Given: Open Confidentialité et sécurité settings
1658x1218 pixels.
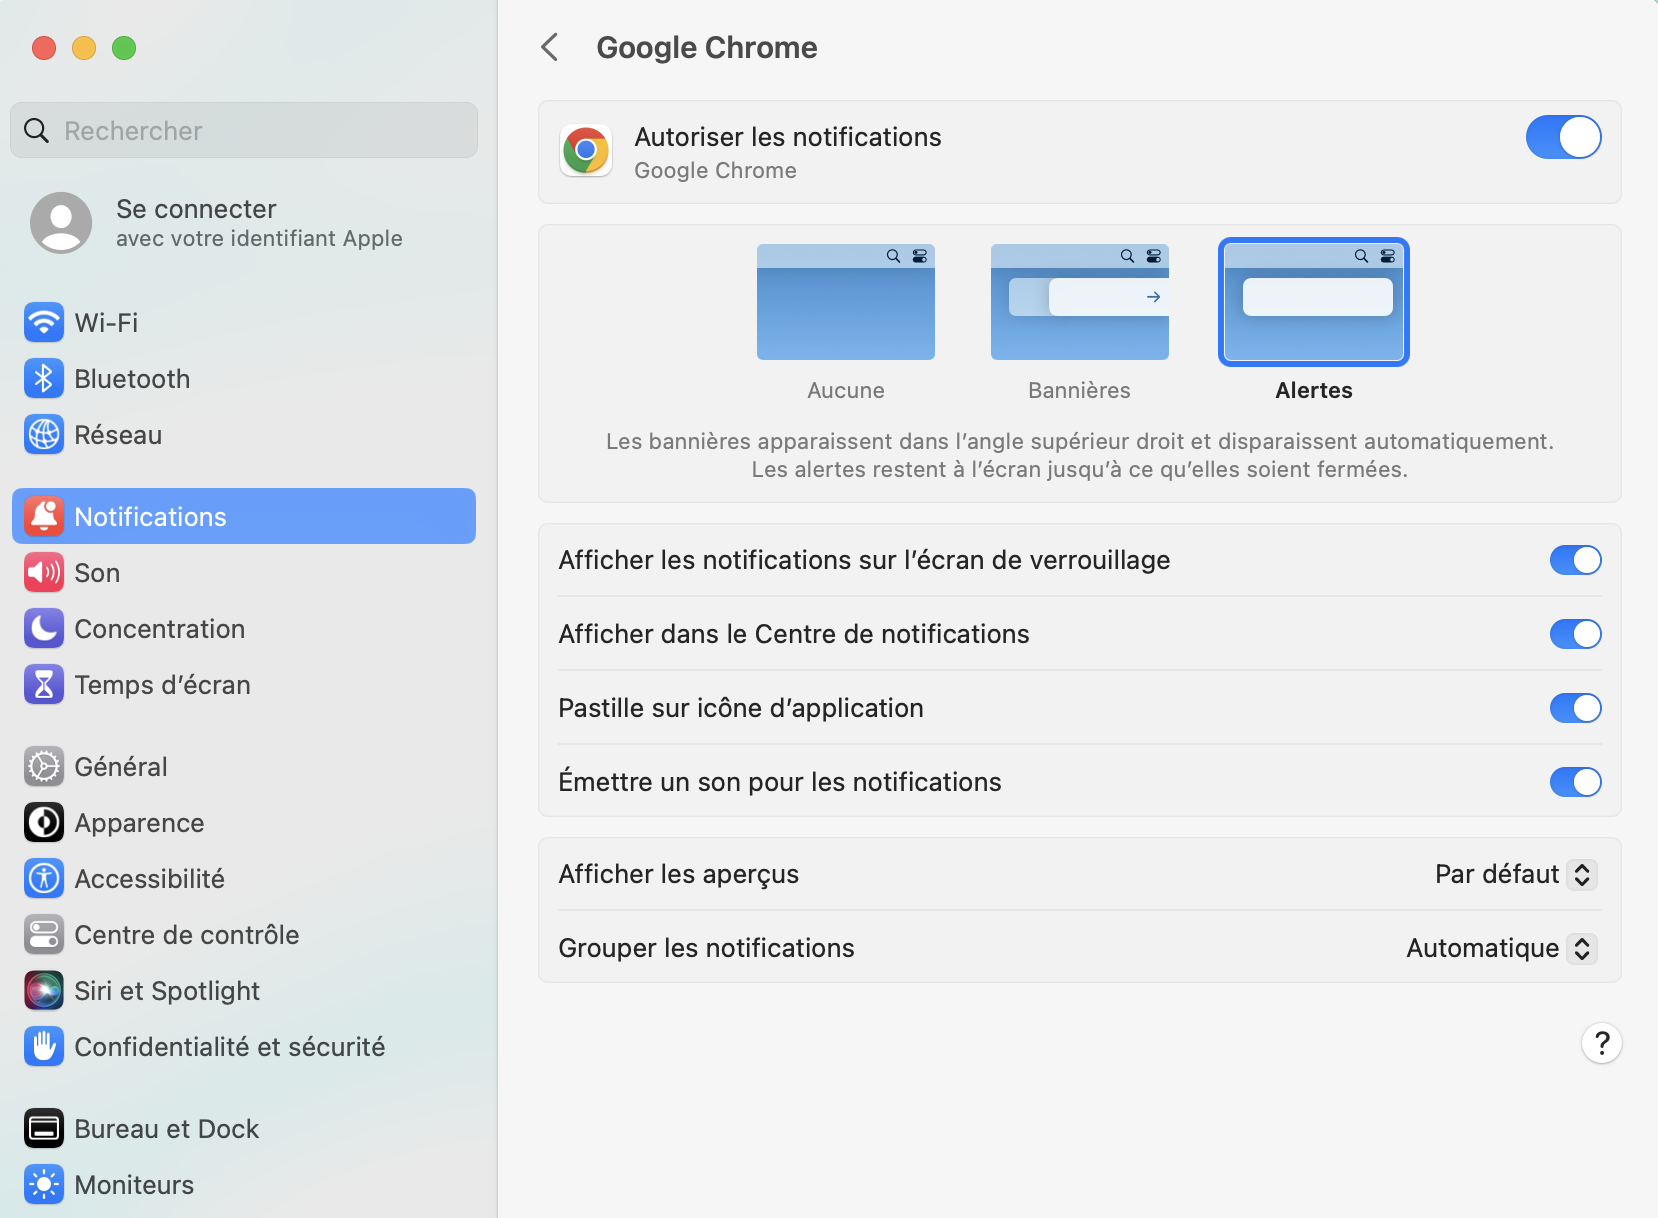Looking at the screenshot, I should tap(44, 1046).
